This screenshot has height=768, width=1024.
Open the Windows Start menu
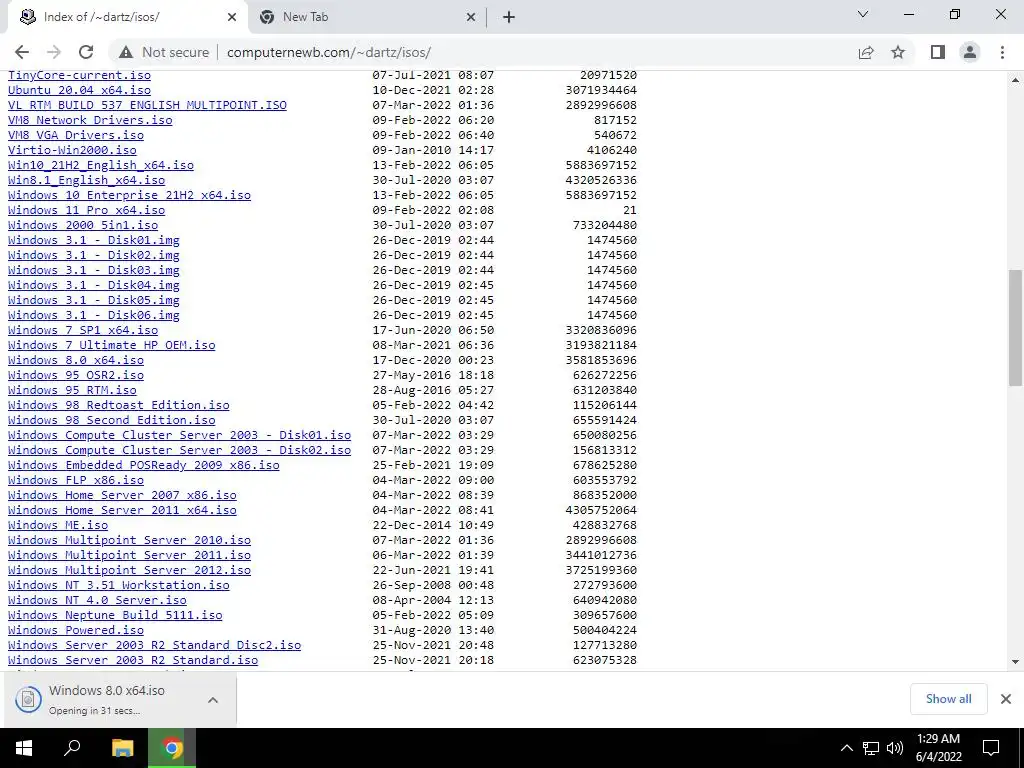(24, 748)
